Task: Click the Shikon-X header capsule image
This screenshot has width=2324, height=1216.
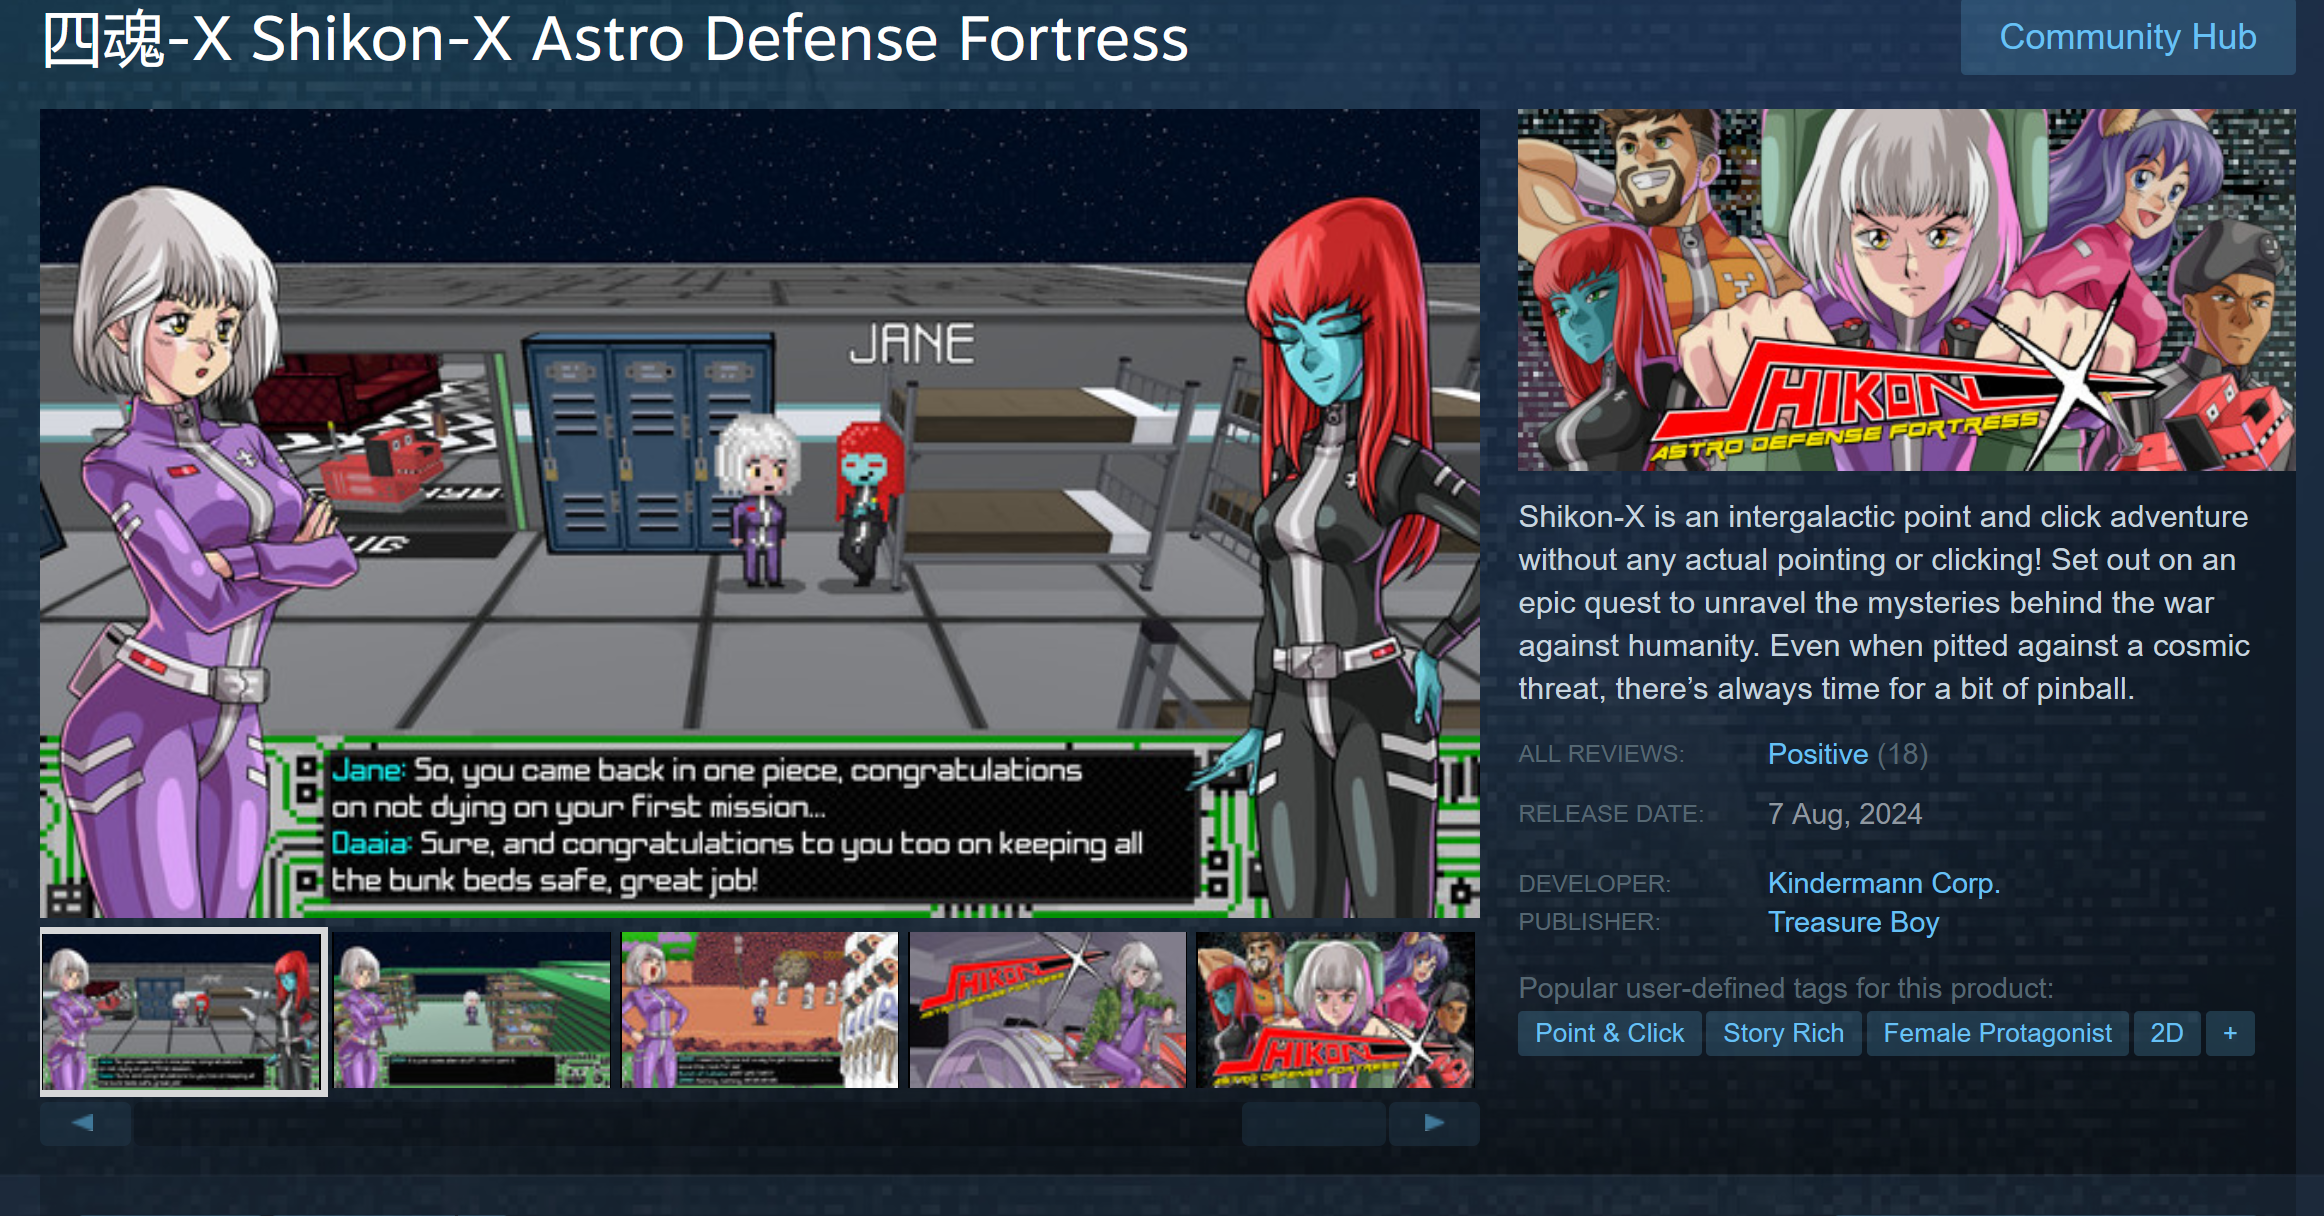Action: [1906, 290]
